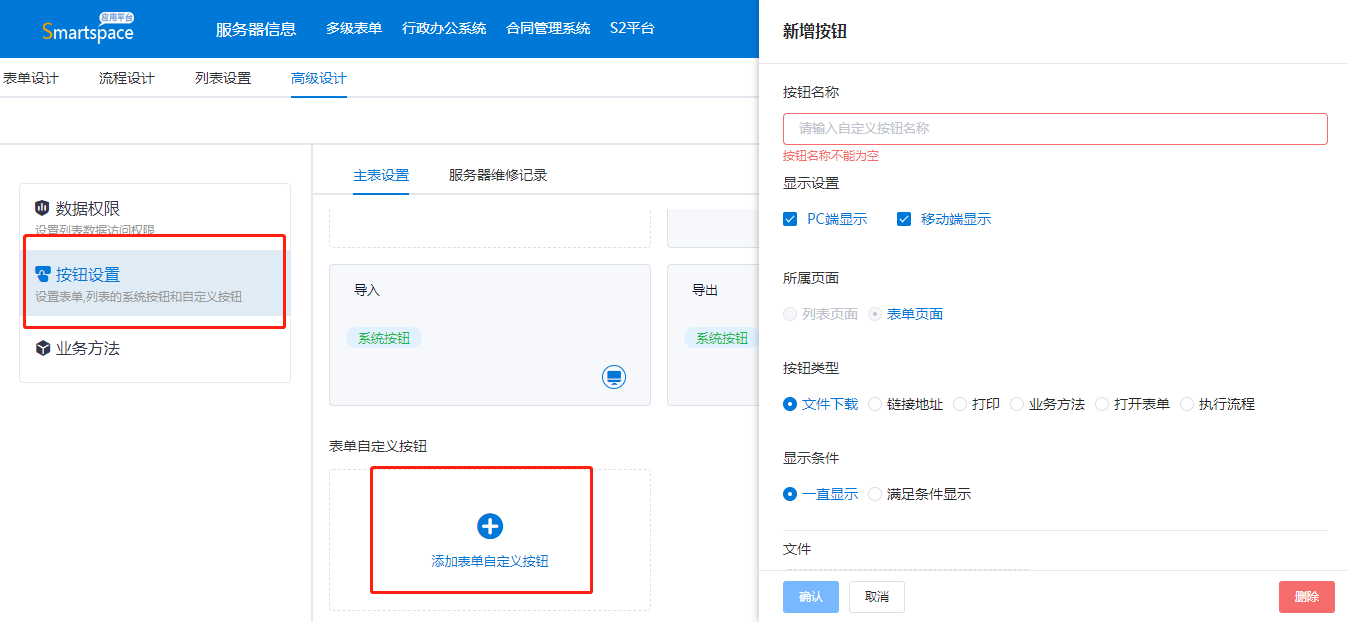Open 多级表单 in top navigation
Image resolution: width=1347 pixels, height=622 pixels.
click(354, 28)
